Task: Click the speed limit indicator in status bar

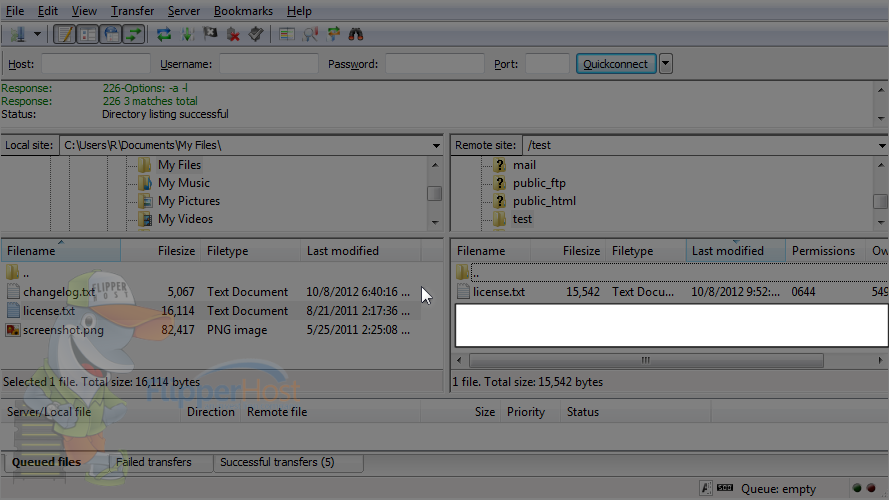Action: pyautogui.click(x=725, y=488)
